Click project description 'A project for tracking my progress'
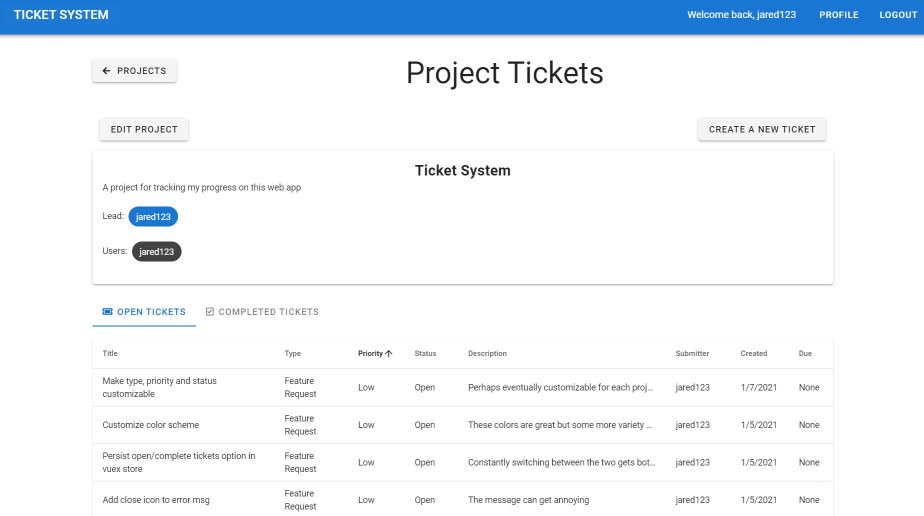Viewport: 924px width, 516px height. click(x=202, y=187)
